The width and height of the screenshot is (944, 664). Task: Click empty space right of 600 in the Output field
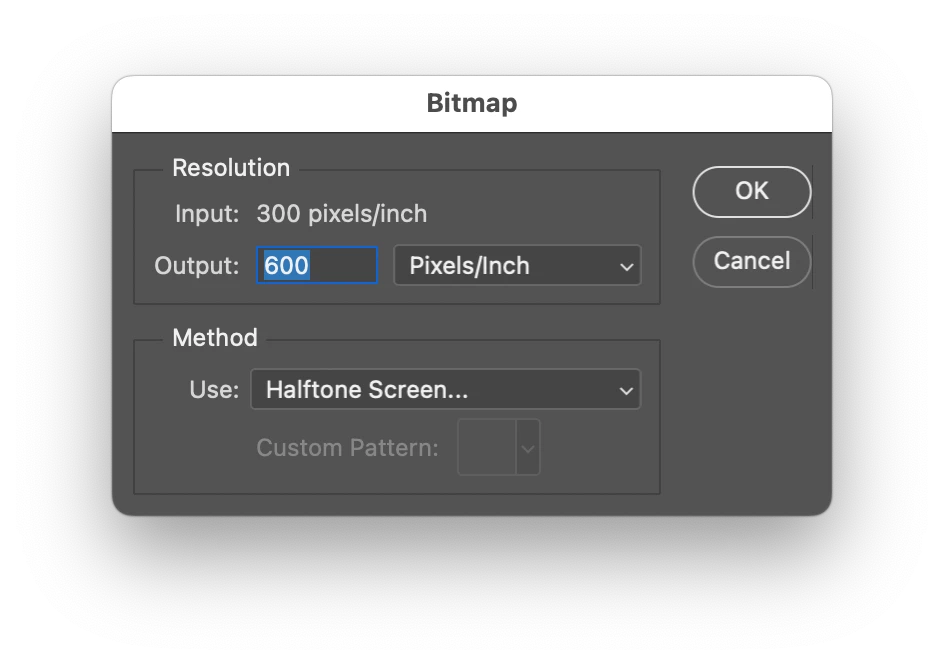pos(343,265)
